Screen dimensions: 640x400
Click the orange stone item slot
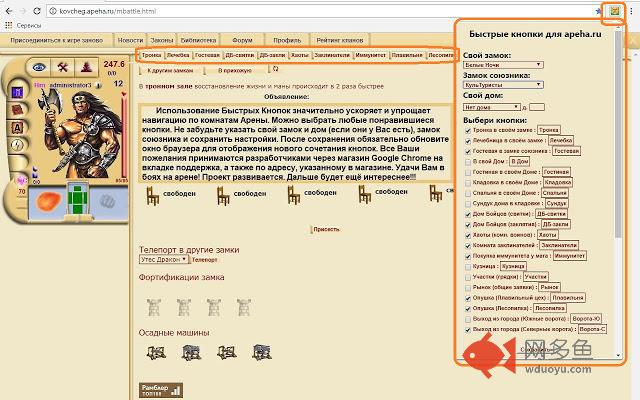coord(48,202)
